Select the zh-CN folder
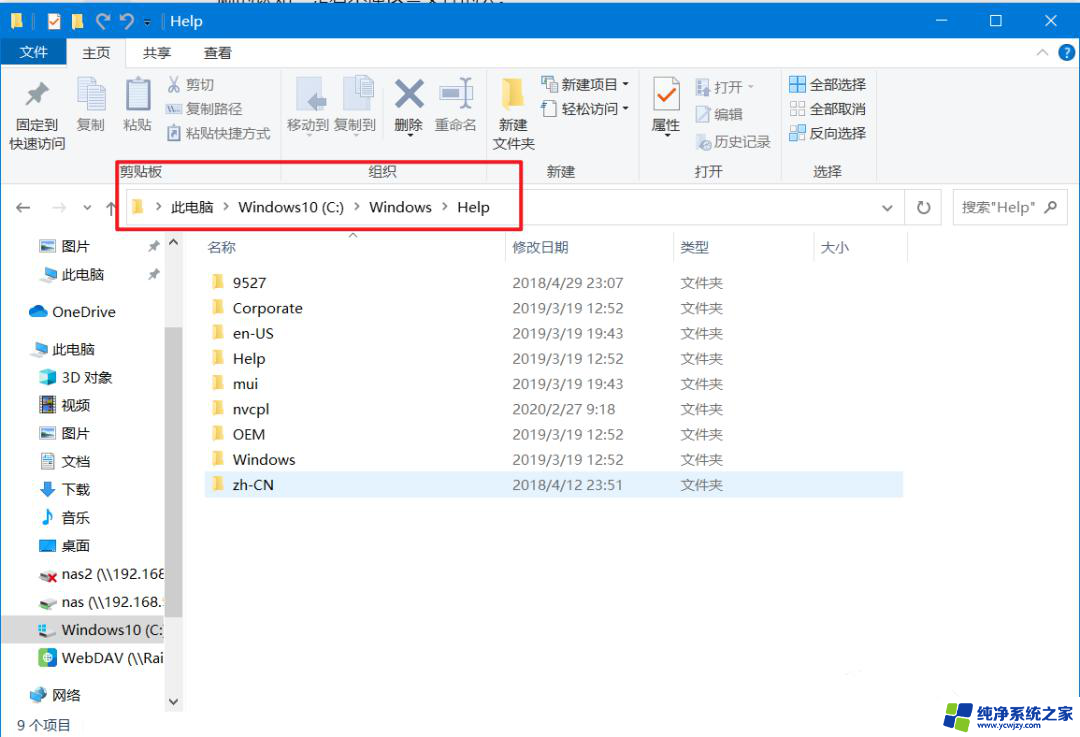 253,485
